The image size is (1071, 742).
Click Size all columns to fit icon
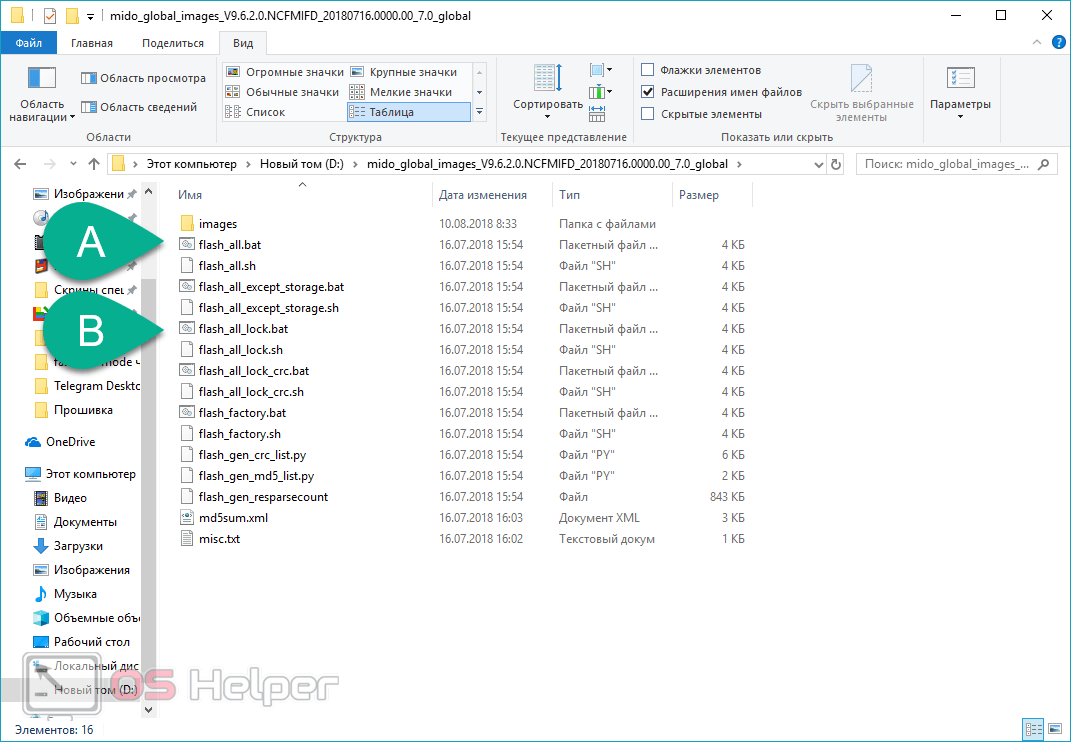click(597, 113)
